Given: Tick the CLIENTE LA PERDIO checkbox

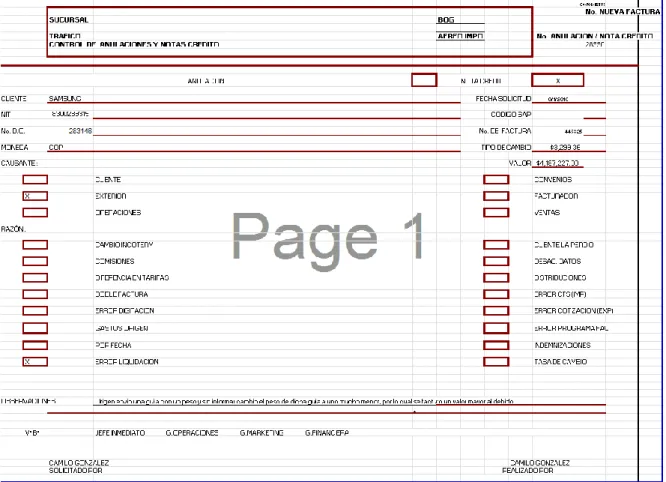Looking at the screenshot, I should coord(496,245).
